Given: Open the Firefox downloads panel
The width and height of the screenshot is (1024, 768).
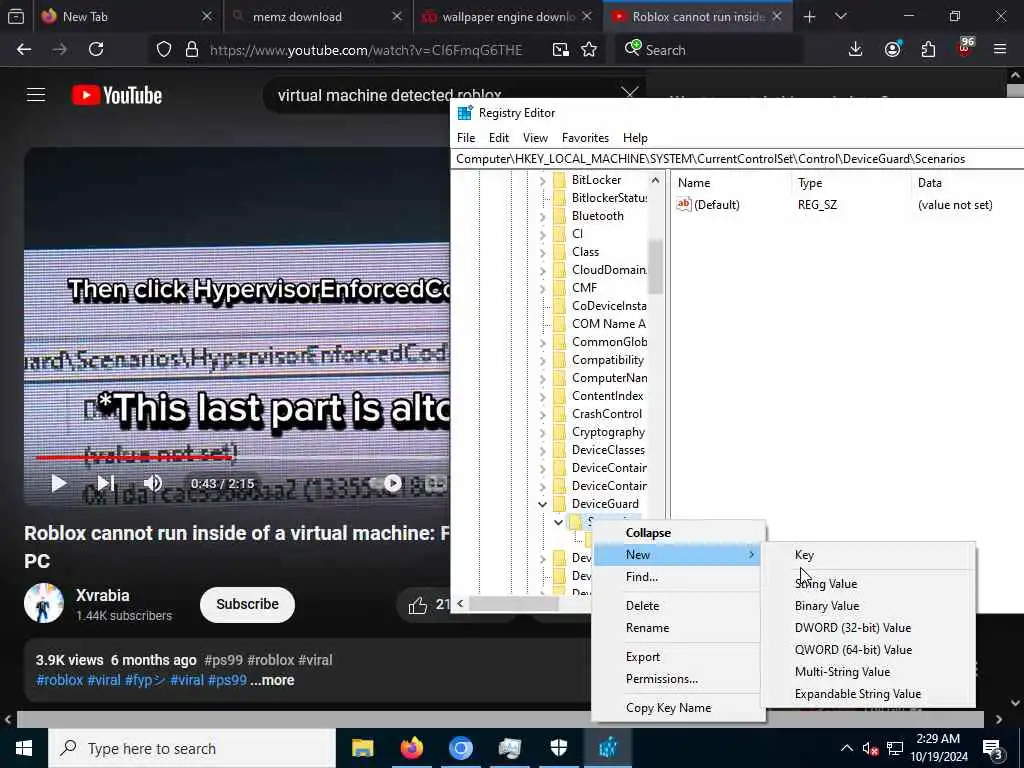Looking at the screenshot, I should 856,50.
